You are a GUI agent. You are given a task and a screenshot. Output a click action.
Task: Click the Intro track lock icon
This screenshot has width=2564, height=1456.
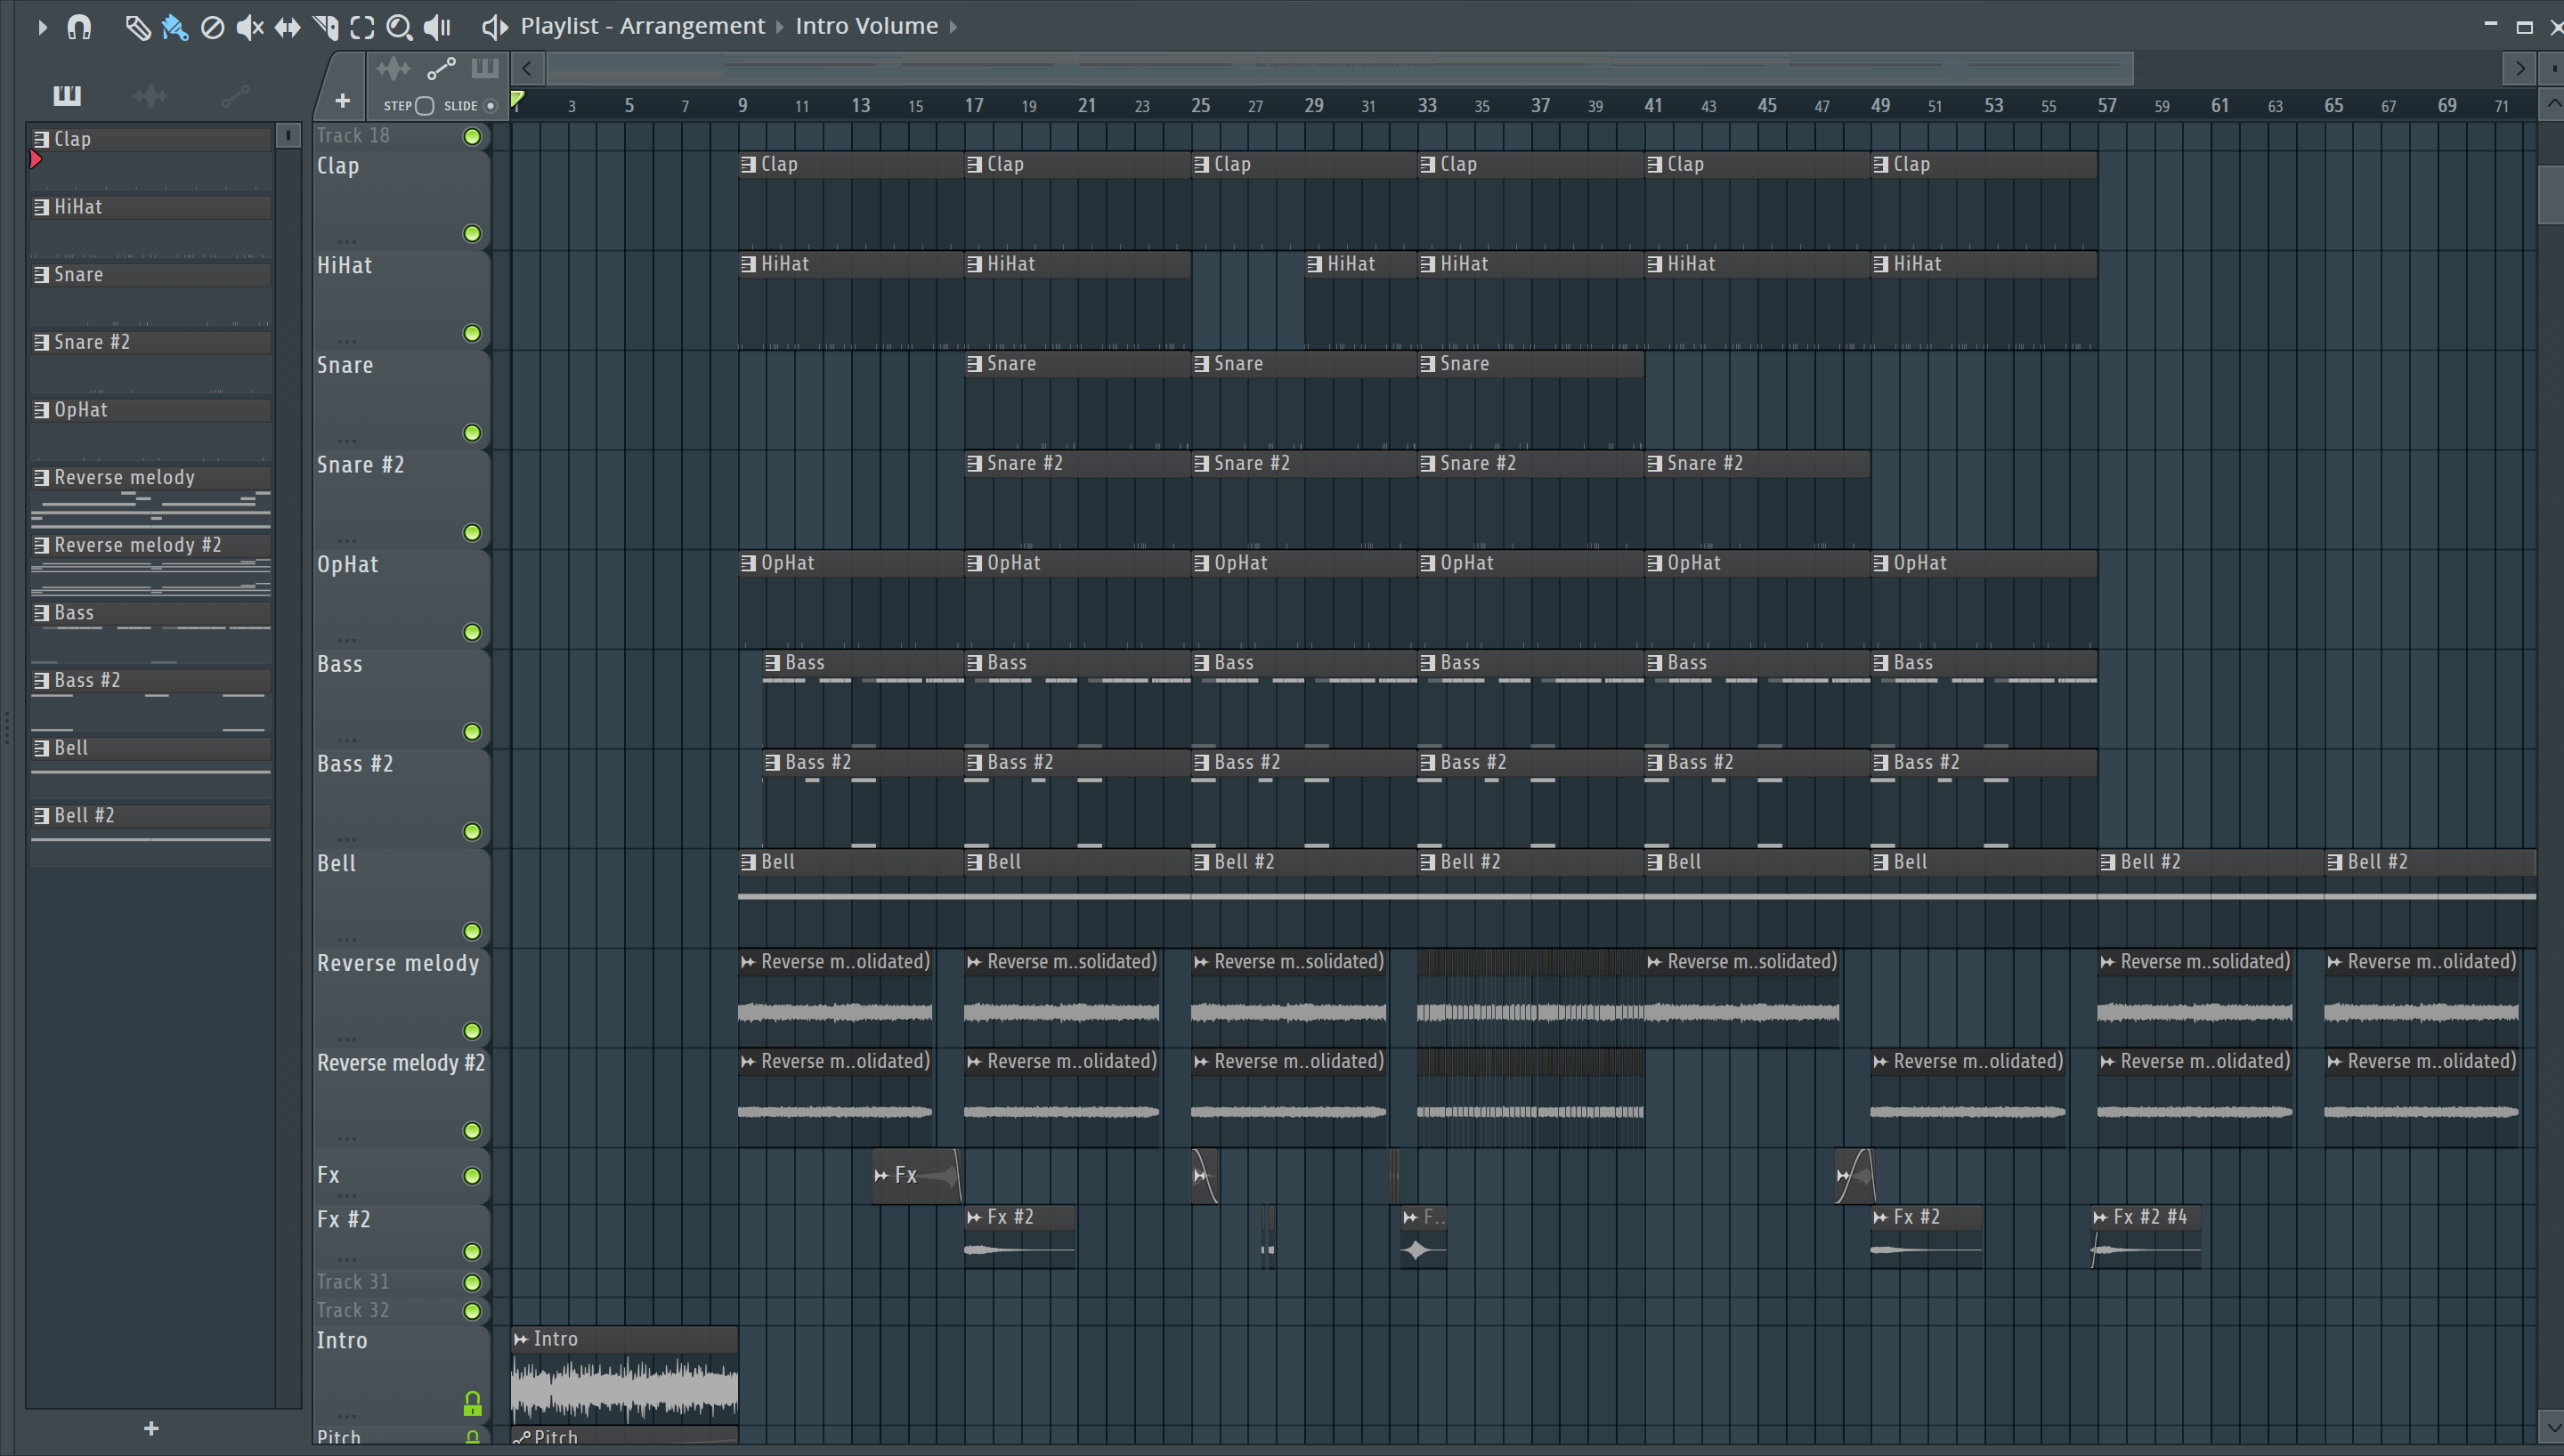pos(473,1404)
